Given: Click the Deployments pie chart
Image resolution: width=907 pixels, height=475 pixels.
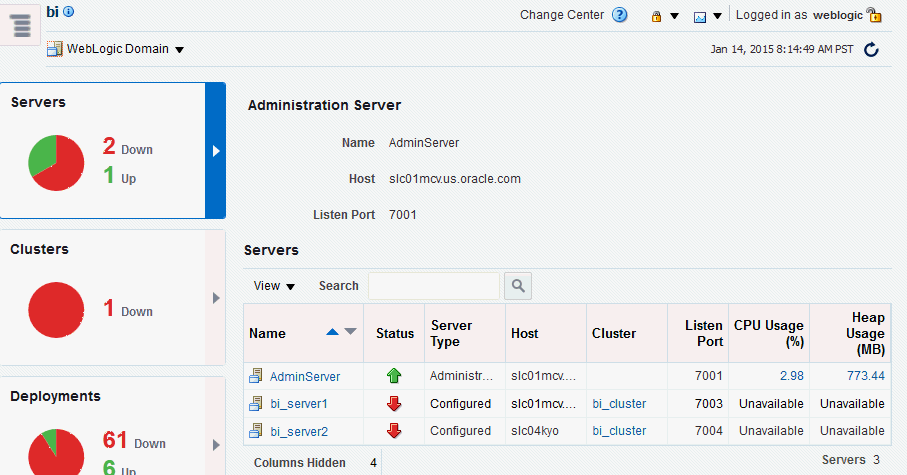Looking at the screenshot, I should pyautogui.click(x=56, y=452).
